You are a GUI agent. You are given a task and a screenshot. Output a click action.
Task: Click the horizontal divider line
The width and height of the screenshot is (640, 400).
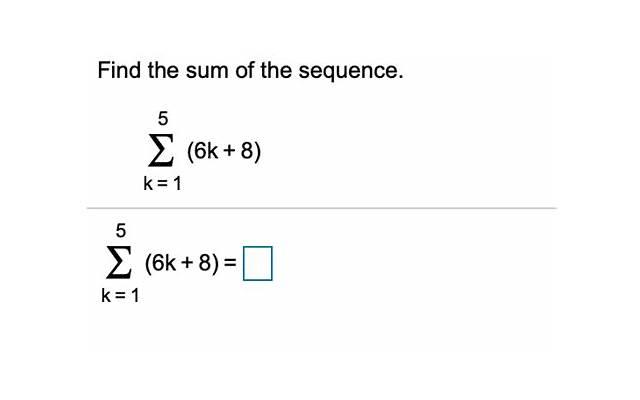[322, 208]
